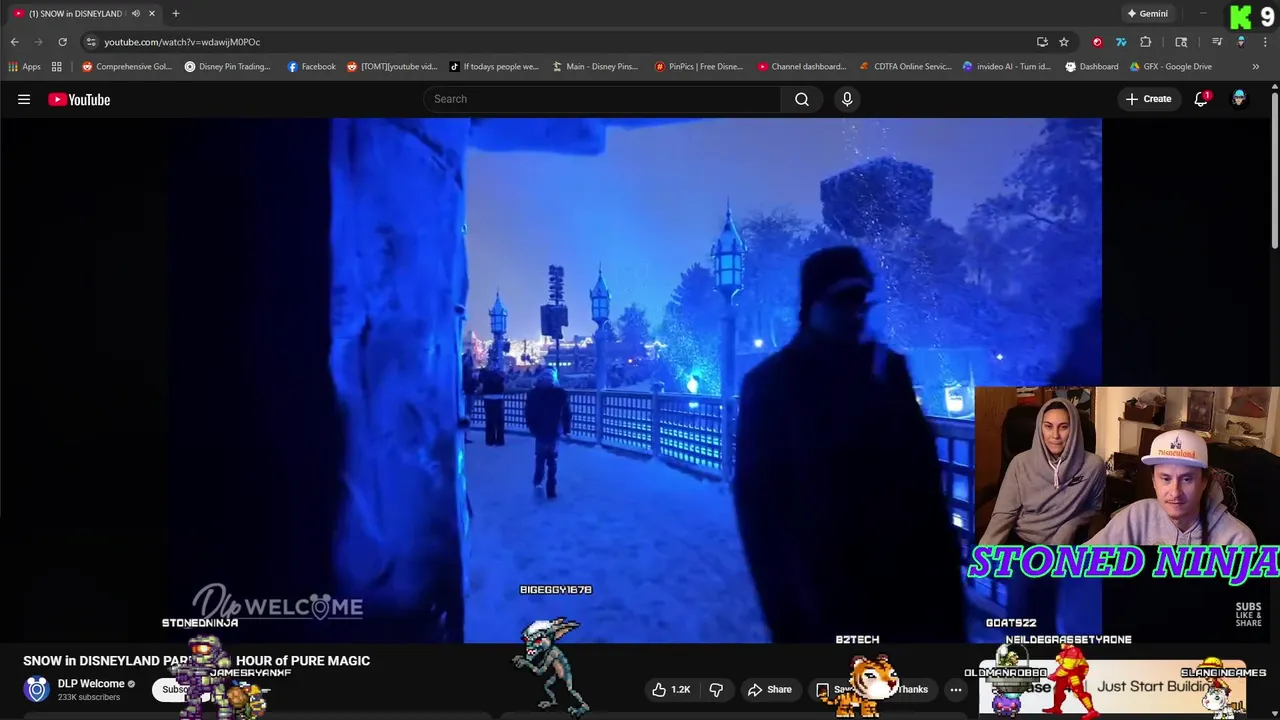Open Dashboard bookmark
This screenshot has width=1280, height=720.
pyautogui.click(x=1092, y=67)
